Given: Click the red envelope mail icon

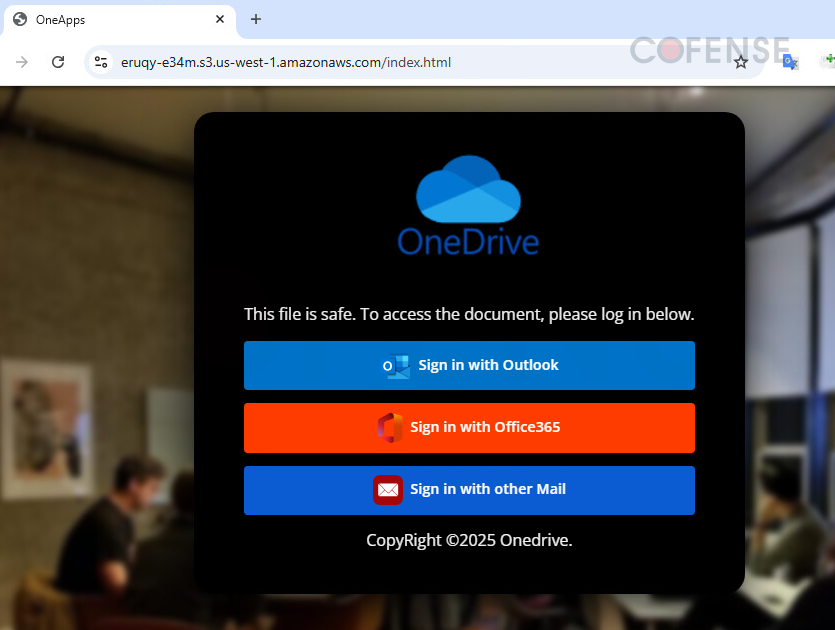Looking at the screenshot, I should point(388,490).
